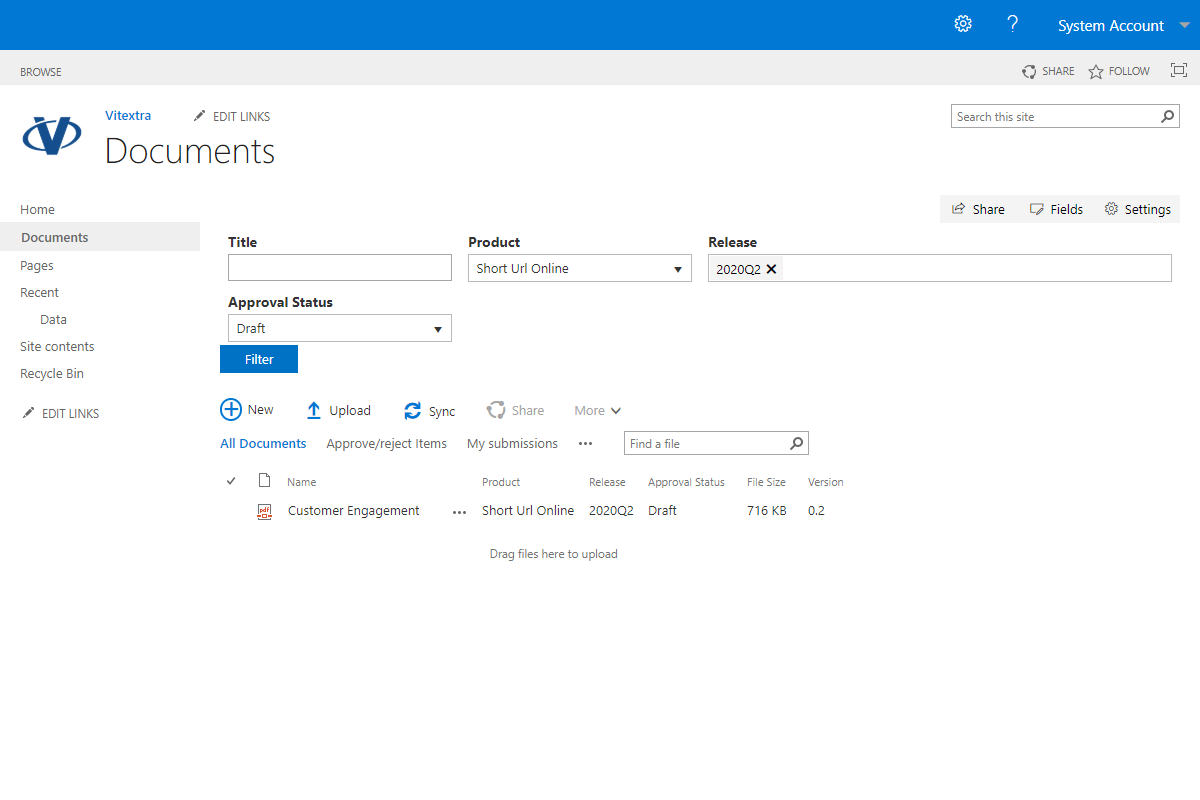Viewport: 1200px width, 800px height.
Task: Click the Sync icon
Action: [x=412, y=411]
